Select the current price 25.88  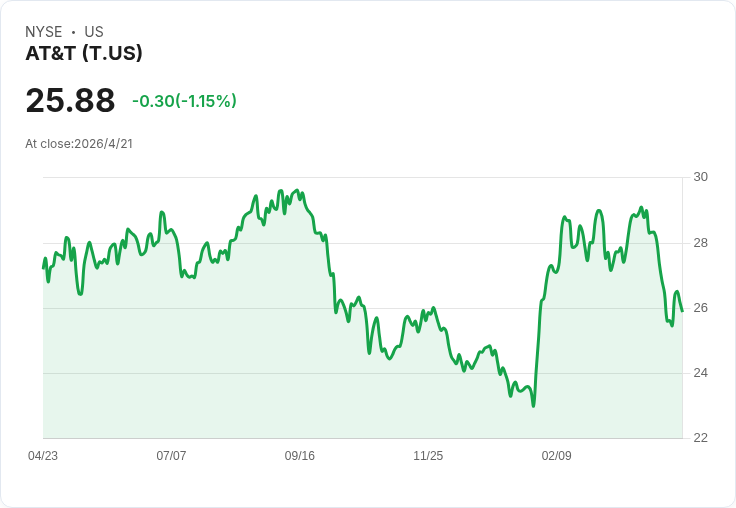(x=70, y=100)
